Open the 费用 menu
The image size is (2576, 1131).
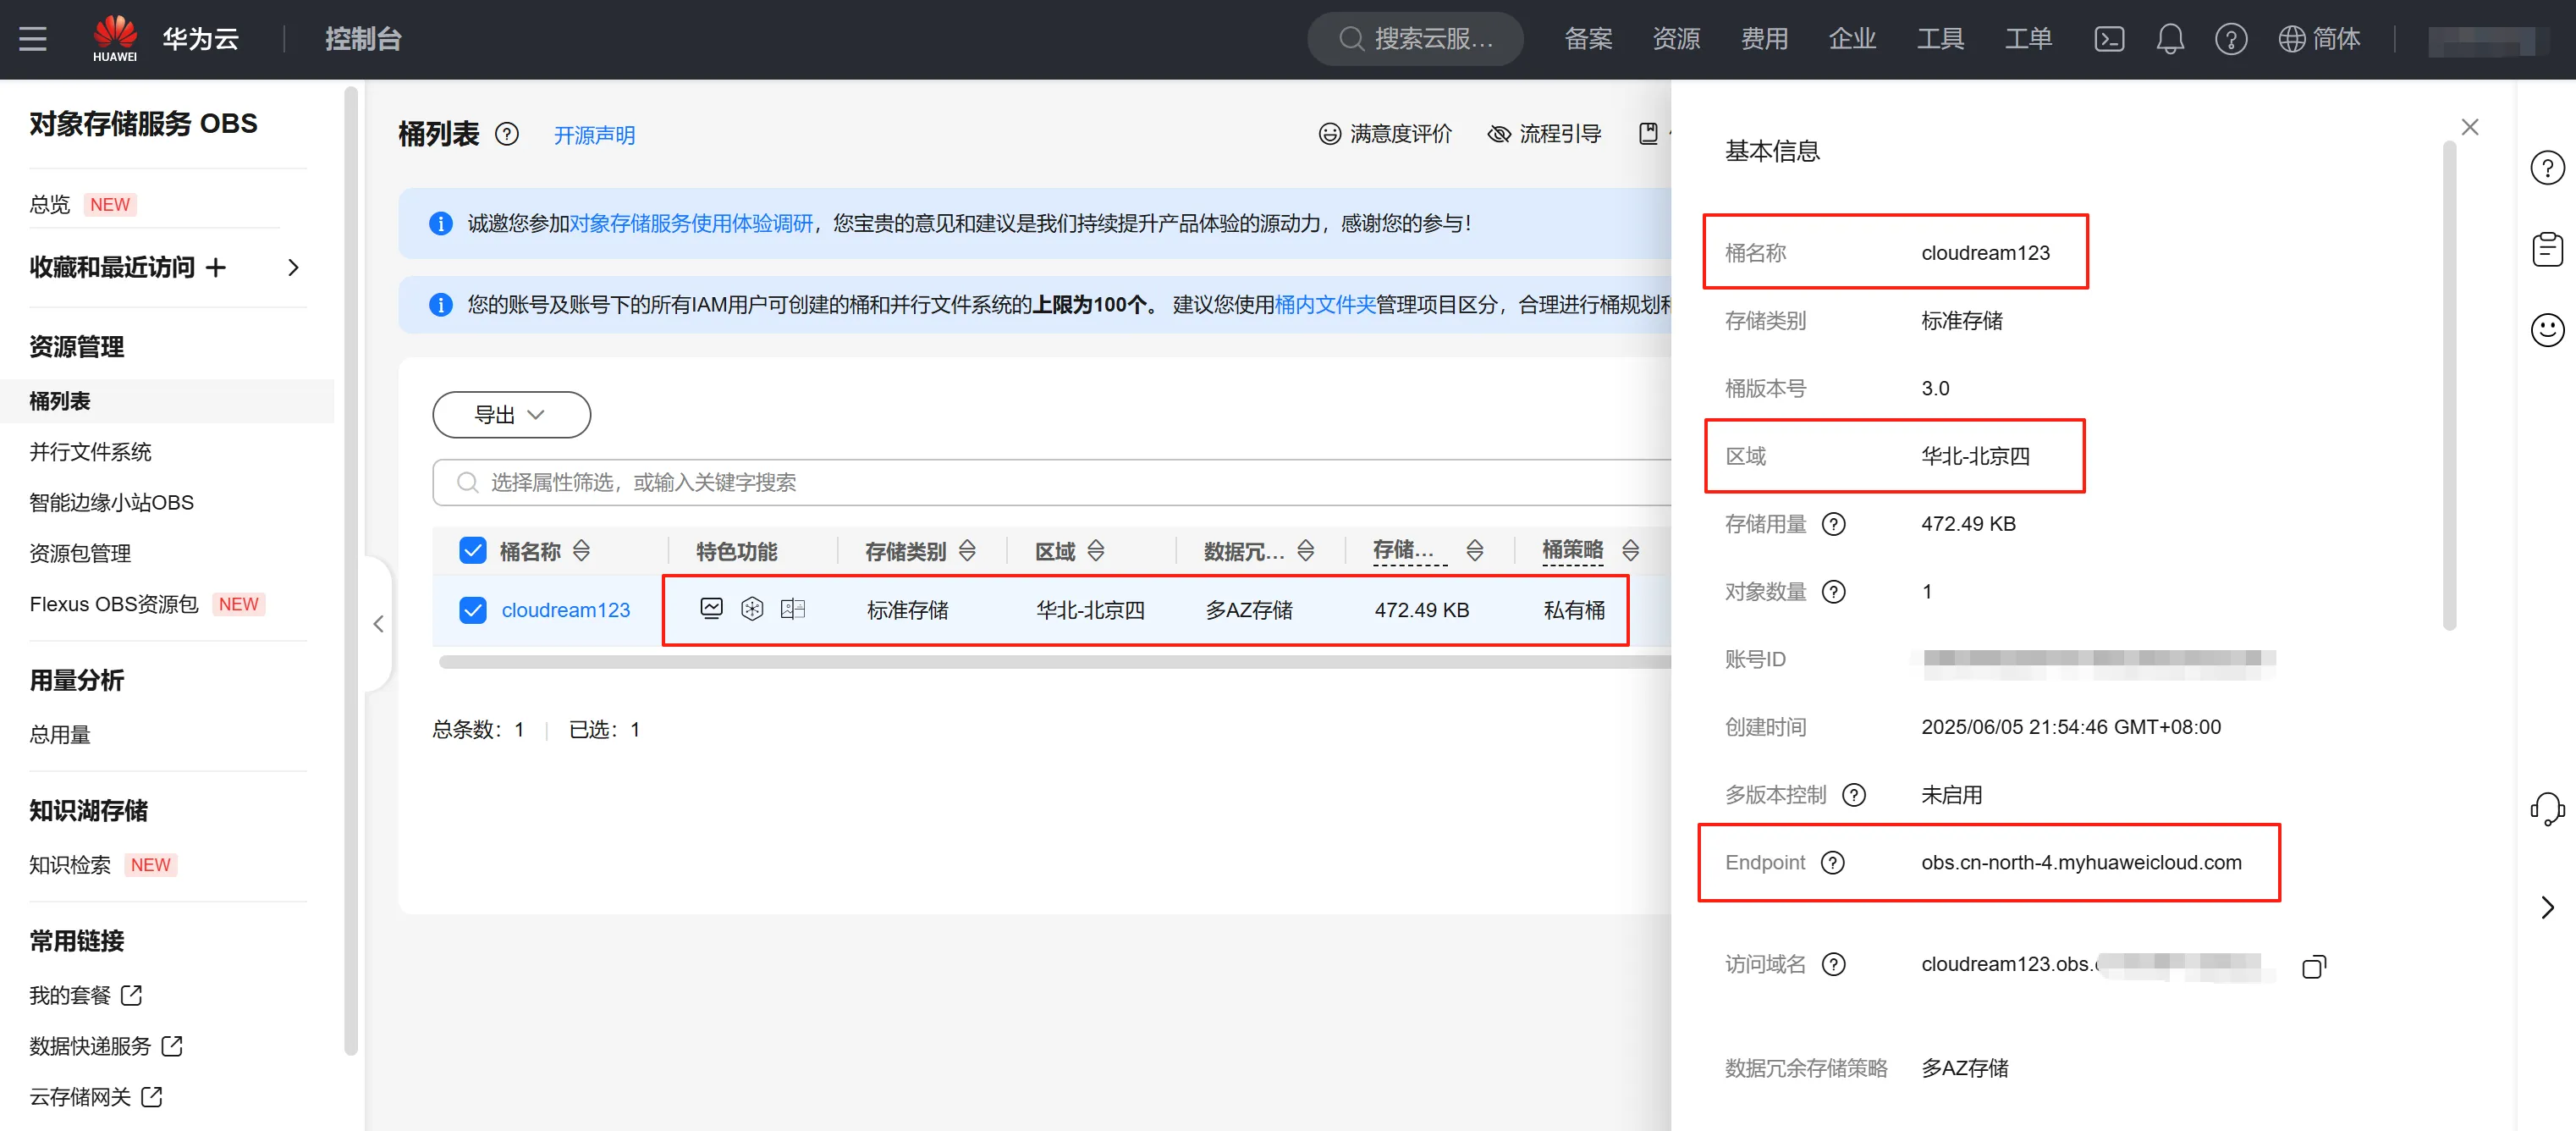1764,39
